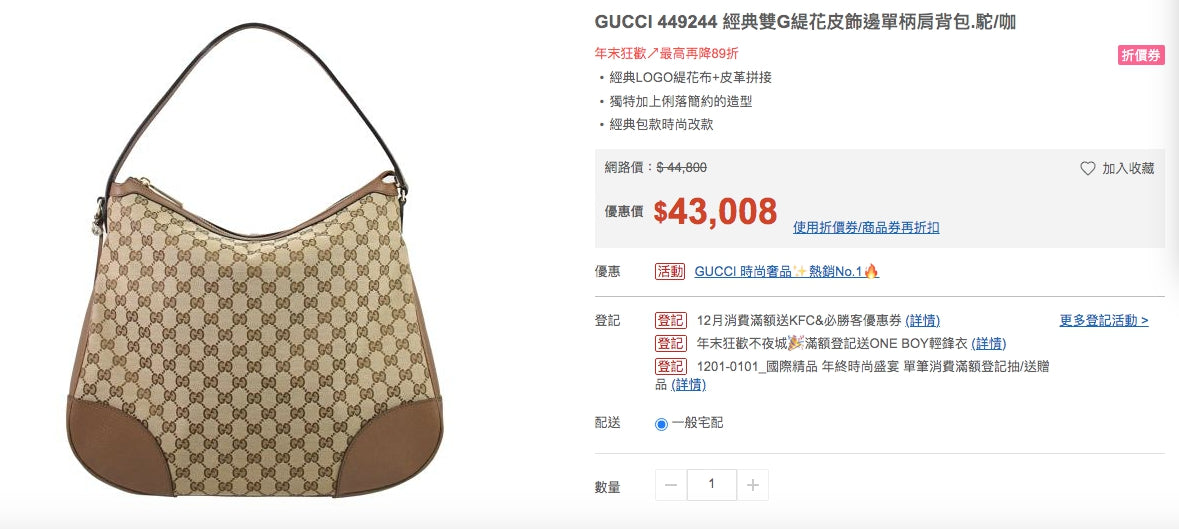Open 詳情 for 國際精品 年終時尚盛宴 offer
This screenshot has width=1179, height=529.
689,385
